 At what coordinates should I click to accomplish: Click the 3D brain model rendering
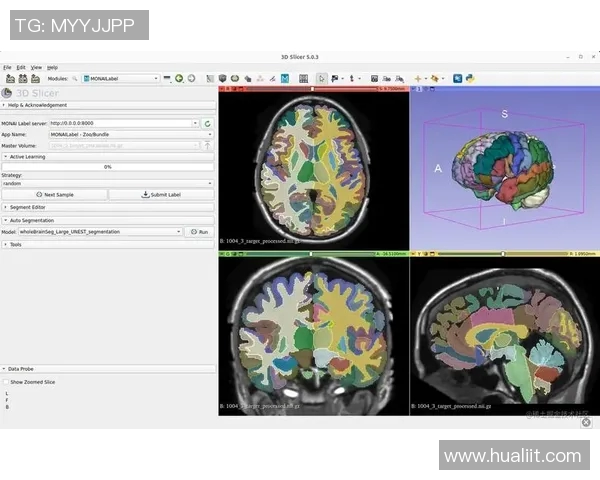tap(503, 170)
